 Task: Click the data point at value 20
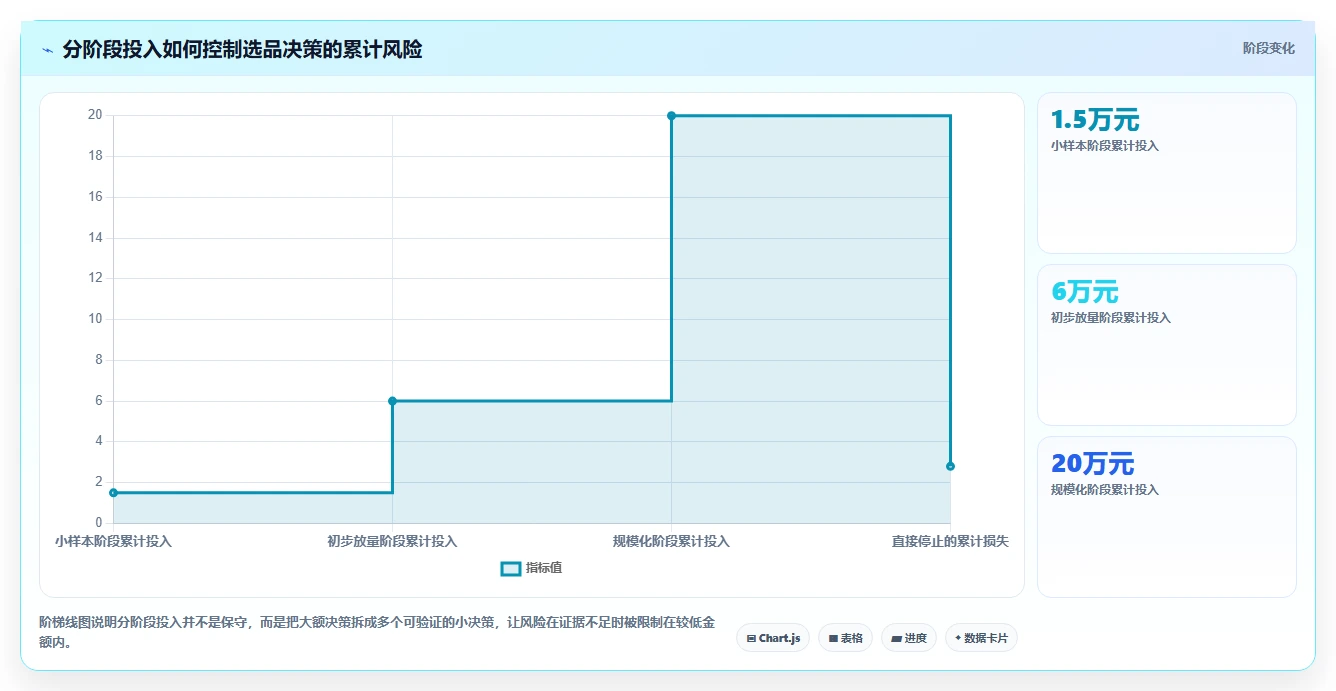pyautogui.click(x=671, y=116)
